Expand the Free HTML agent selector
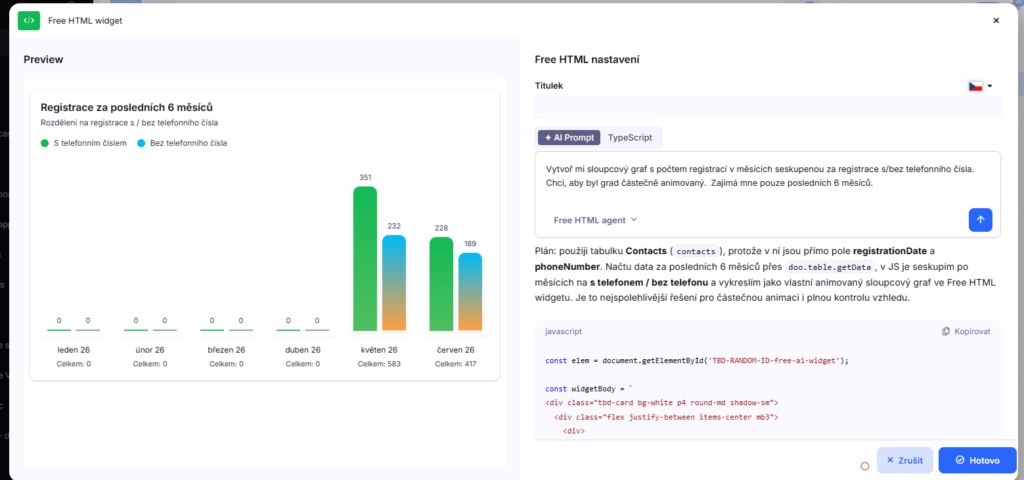The image size is (1024, 480). (595, 220)
